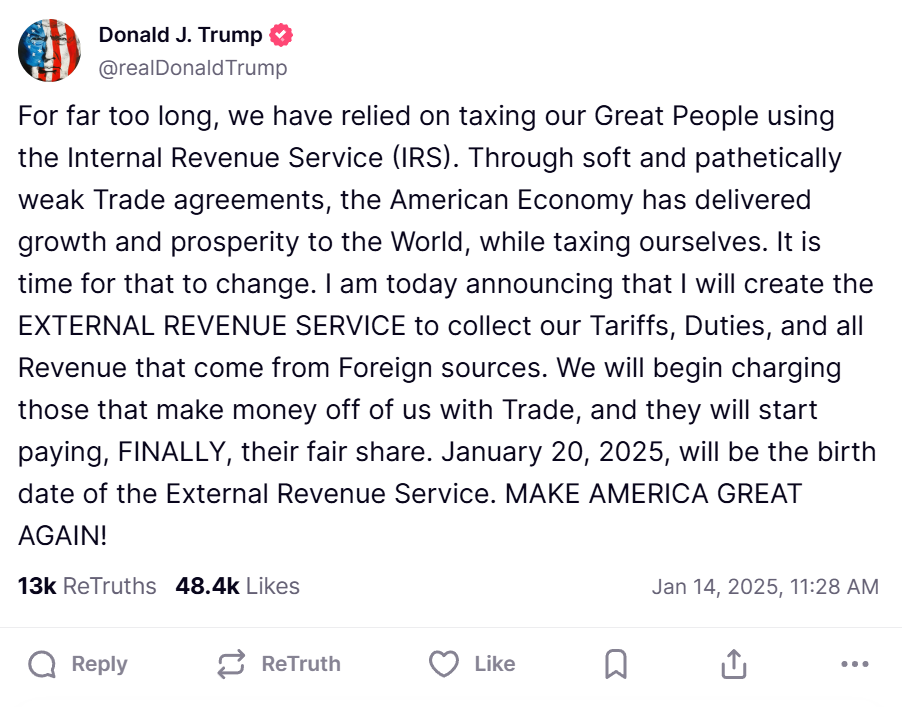This screenshot has height=707, width=902.
Task: Open the Donald J. Trump profile name
Action: coord(180,35)
